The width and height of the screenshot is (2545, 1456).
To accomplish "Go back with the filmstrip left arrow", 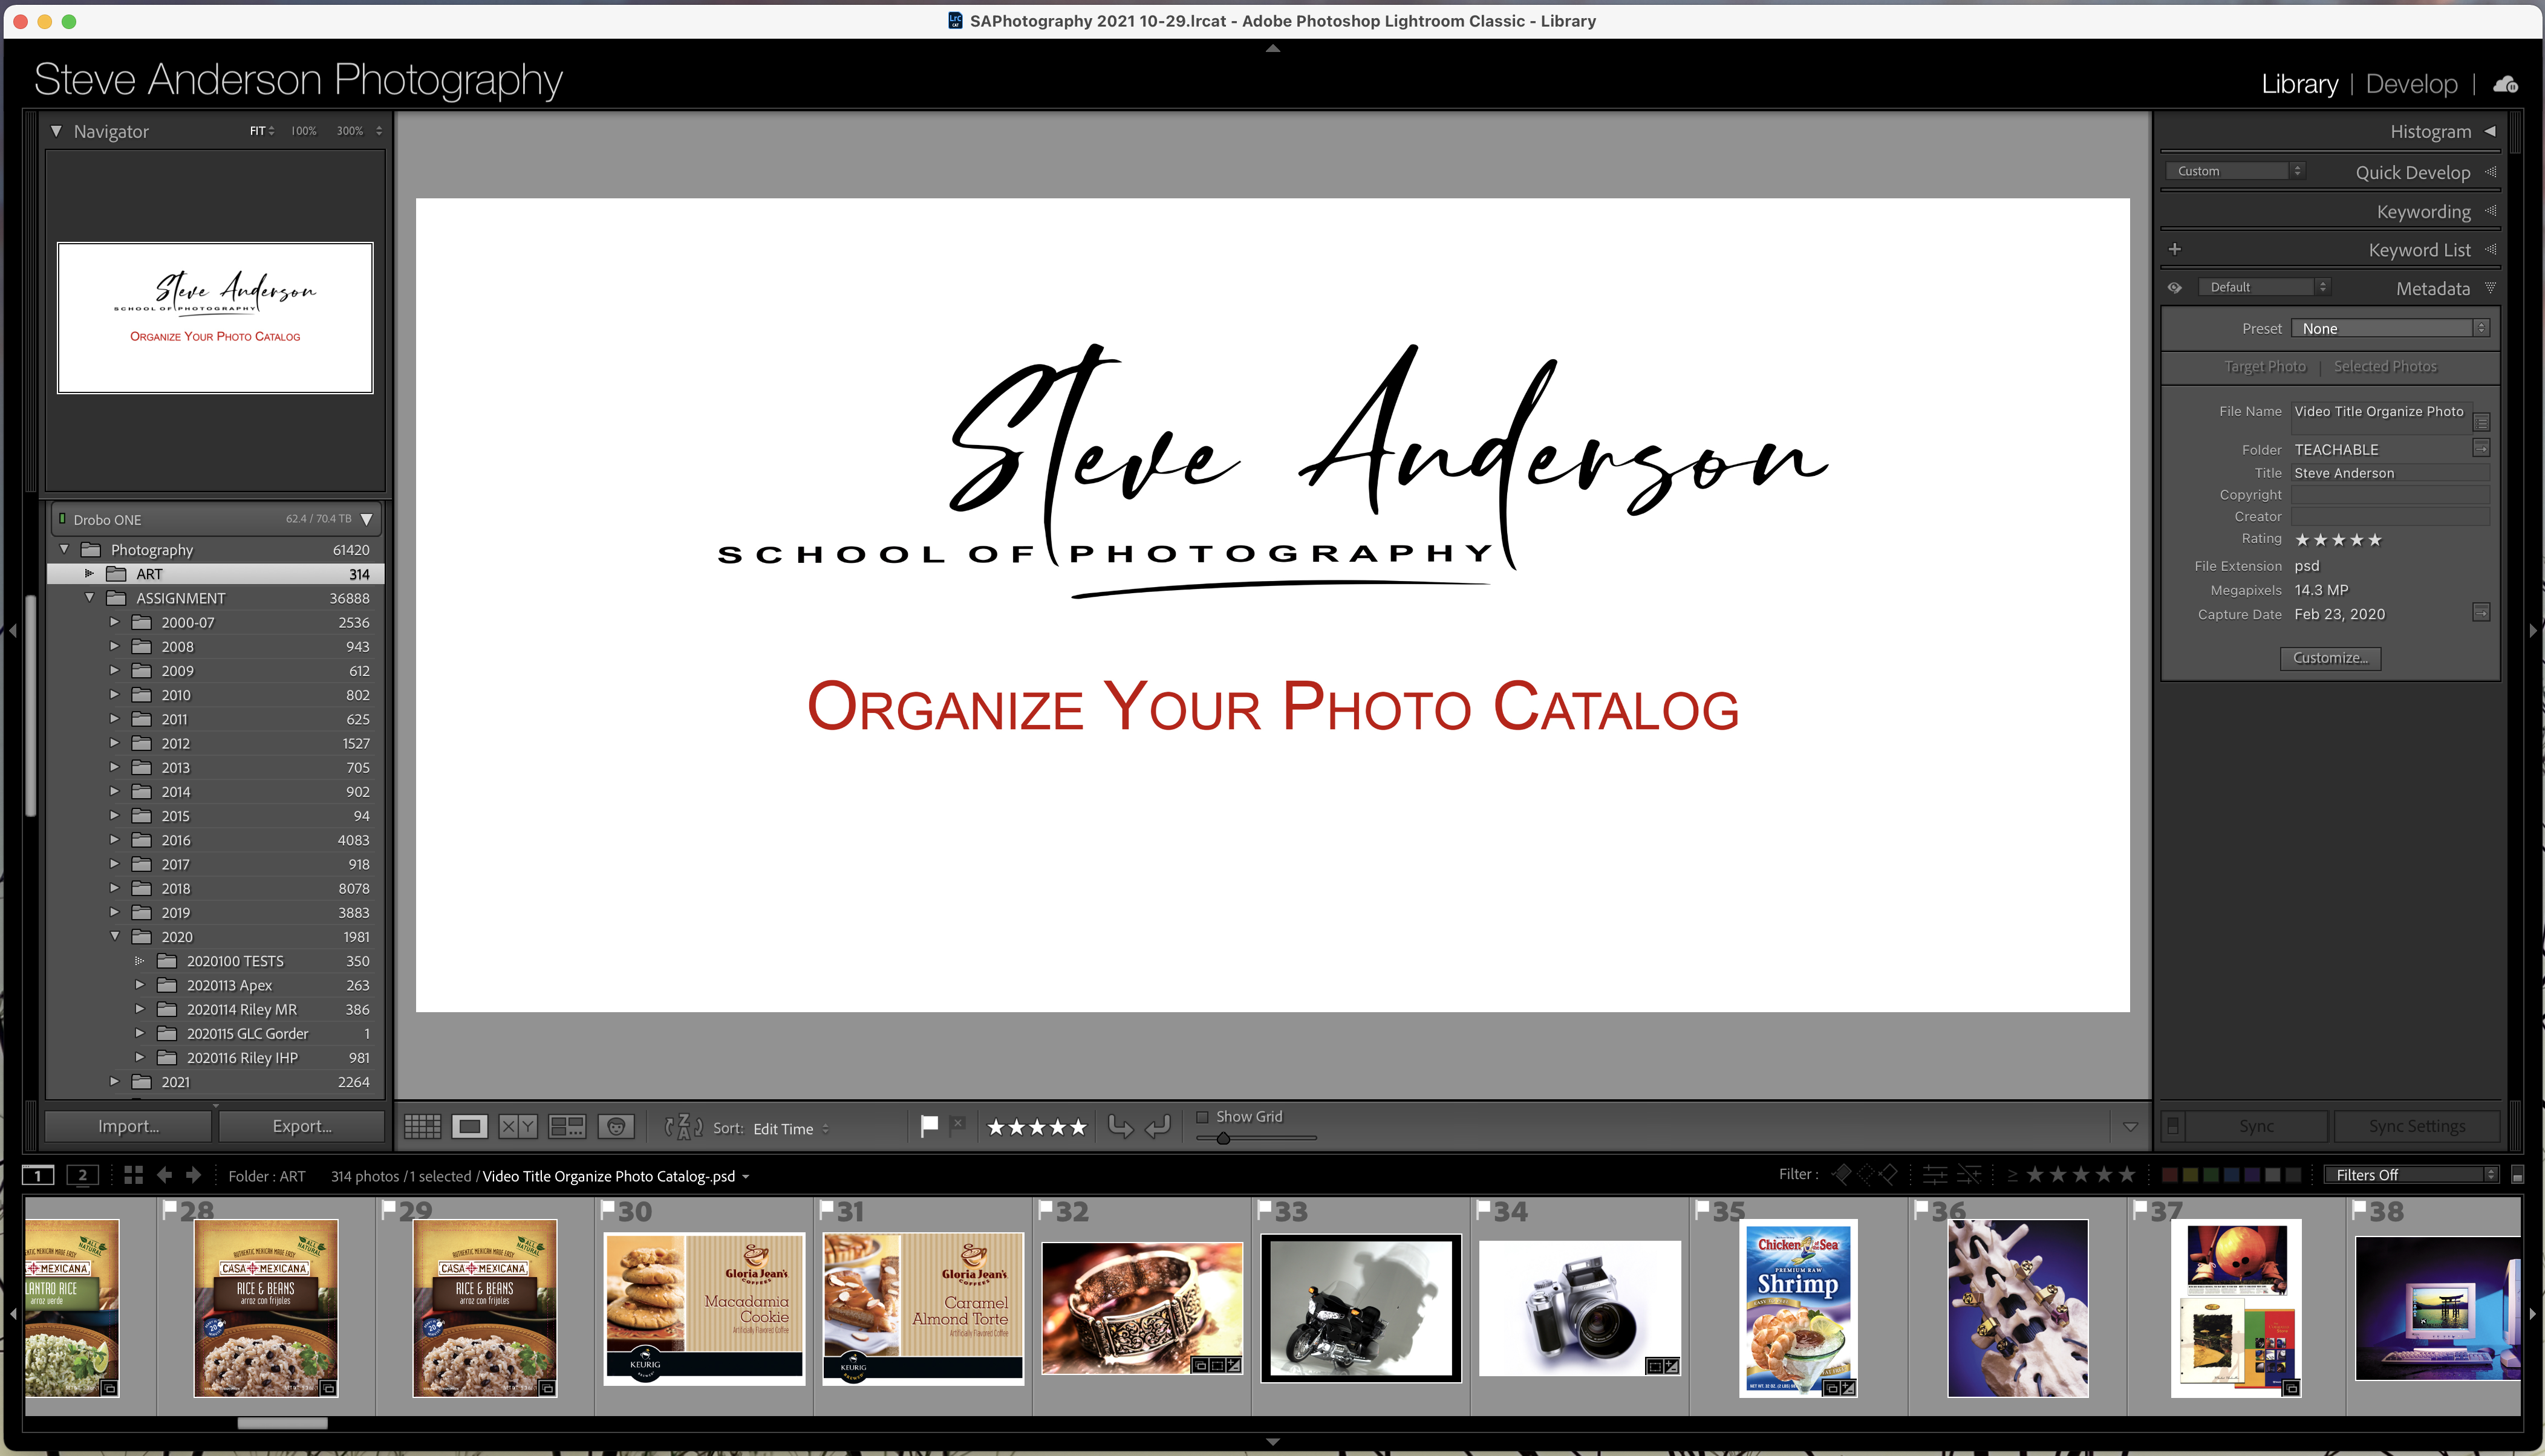I will (164, 1175).
